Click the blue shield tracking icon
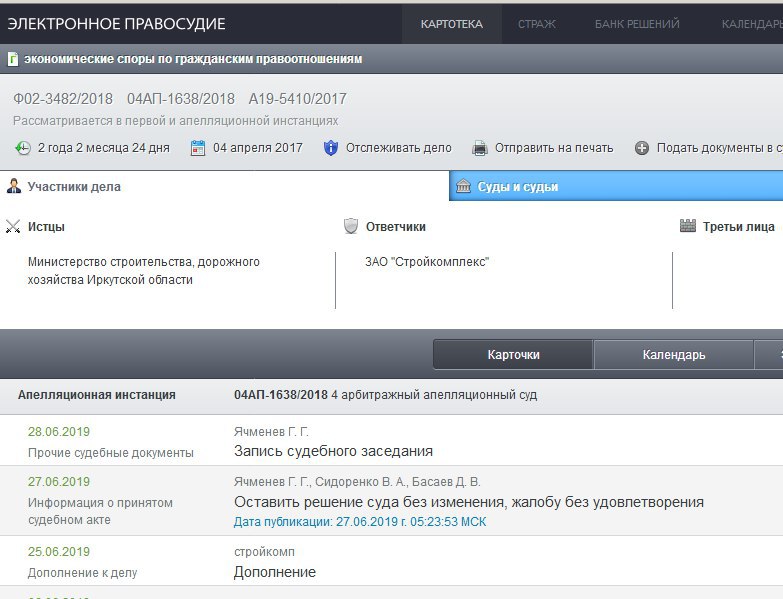This screenshot has width=783, height=599. [331, 148]
